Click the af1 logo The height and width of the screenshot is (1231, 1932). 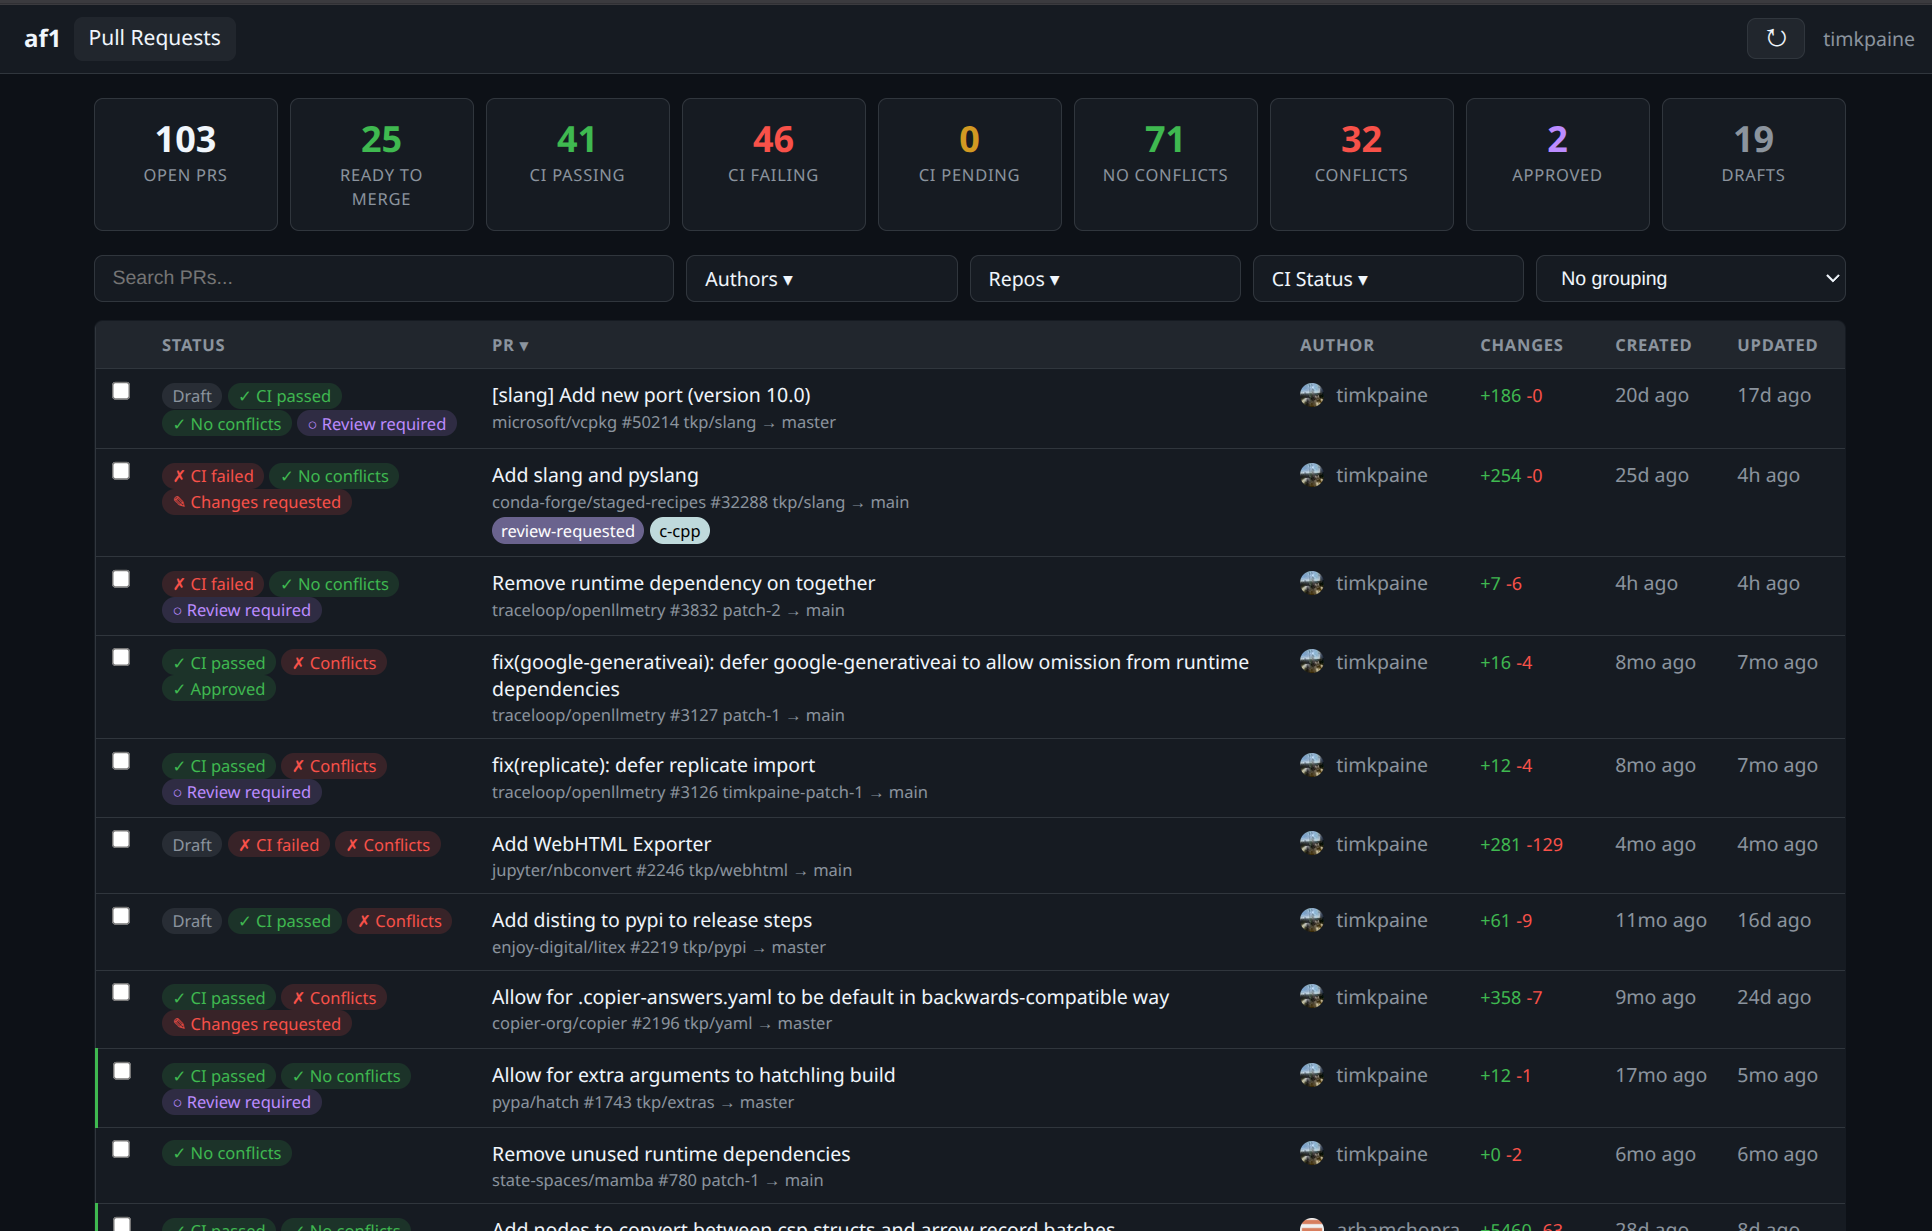pyautogui.click(x=42, y=38)
